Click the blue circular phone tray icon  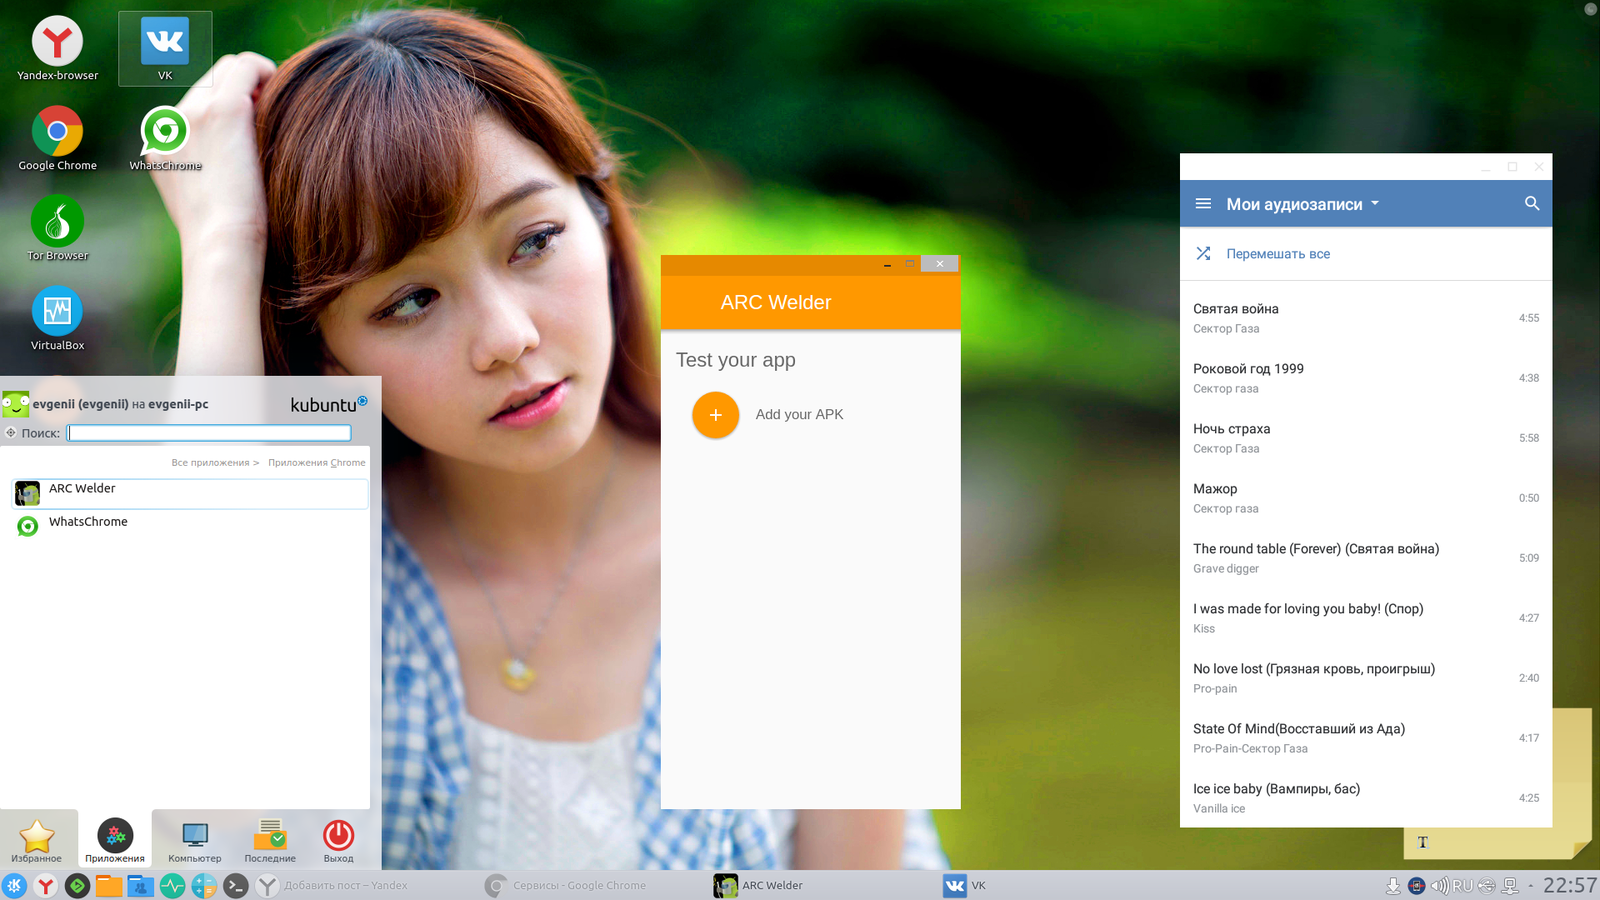(x=1416, y=885)
